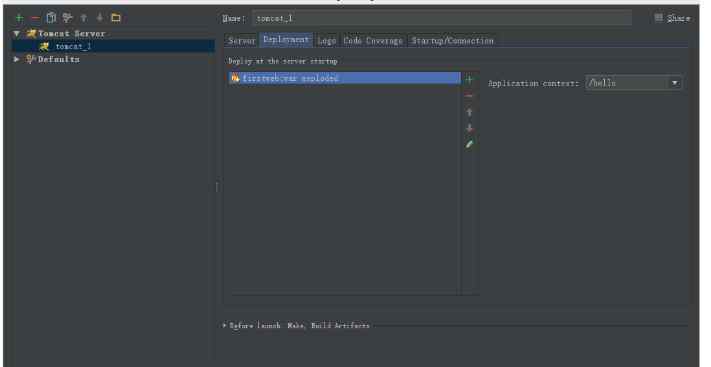Switch to the Code Coverage tab

373,40
